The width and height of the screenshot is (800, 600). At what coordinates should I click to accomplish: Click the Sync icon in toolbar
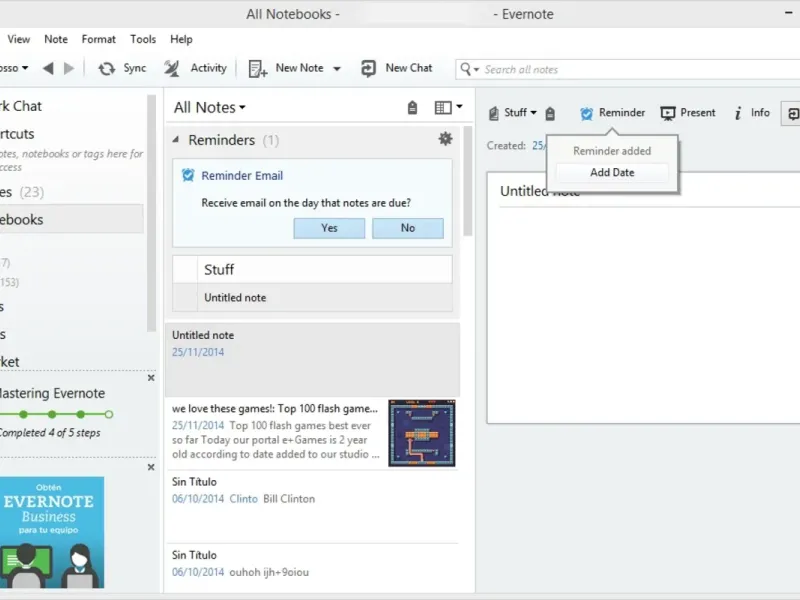107,68
